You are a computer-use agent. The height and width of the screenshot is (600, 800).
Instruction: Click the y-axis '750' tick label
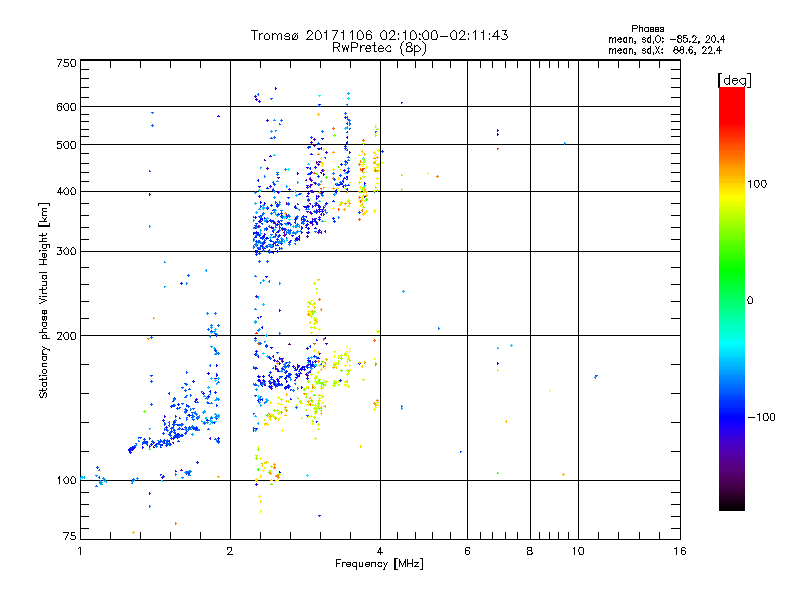pyautogui.click(x=66, y=63)
